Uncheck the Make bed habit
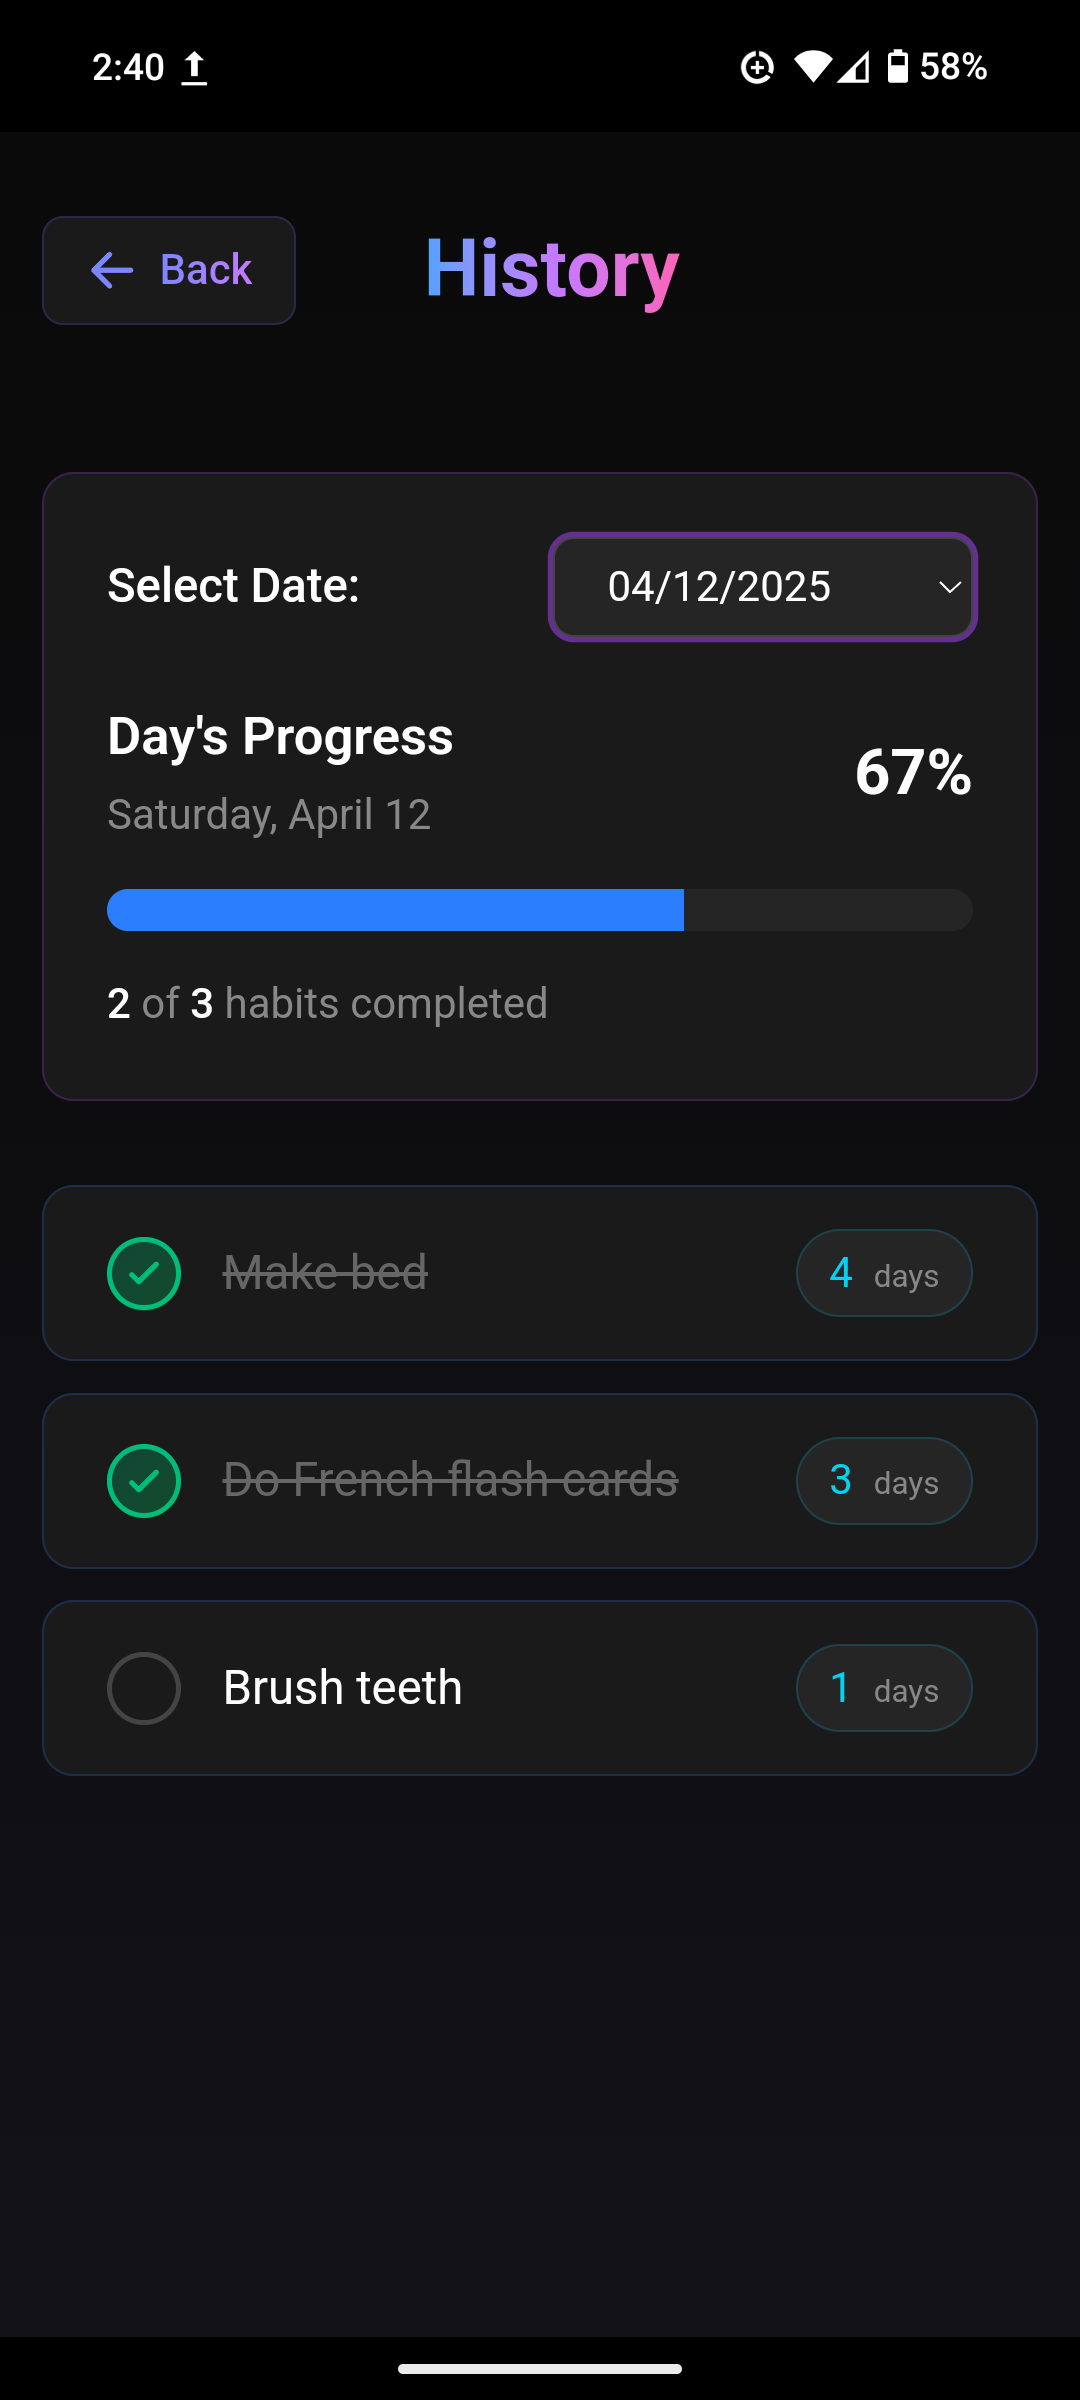This screenshot has height=2400, width=1080. [144, 1273]
